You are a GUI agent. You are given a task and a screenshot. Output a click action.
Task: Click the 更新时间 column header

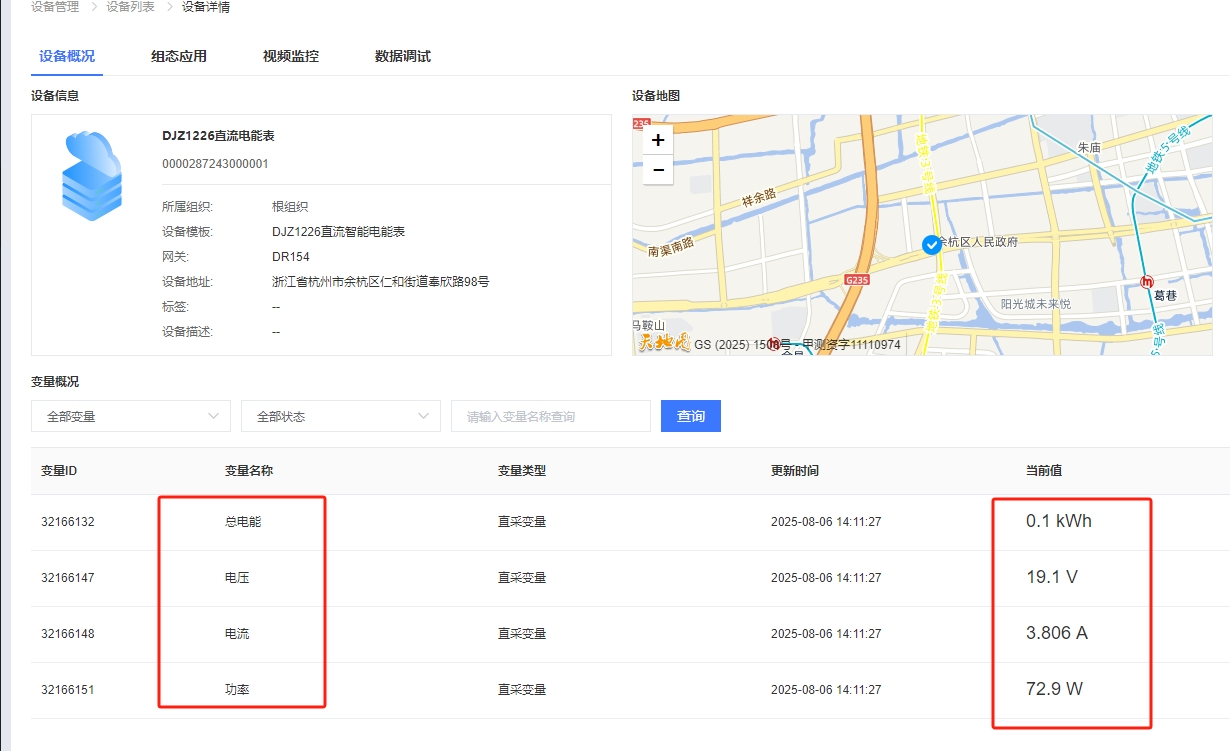(795, 470)
